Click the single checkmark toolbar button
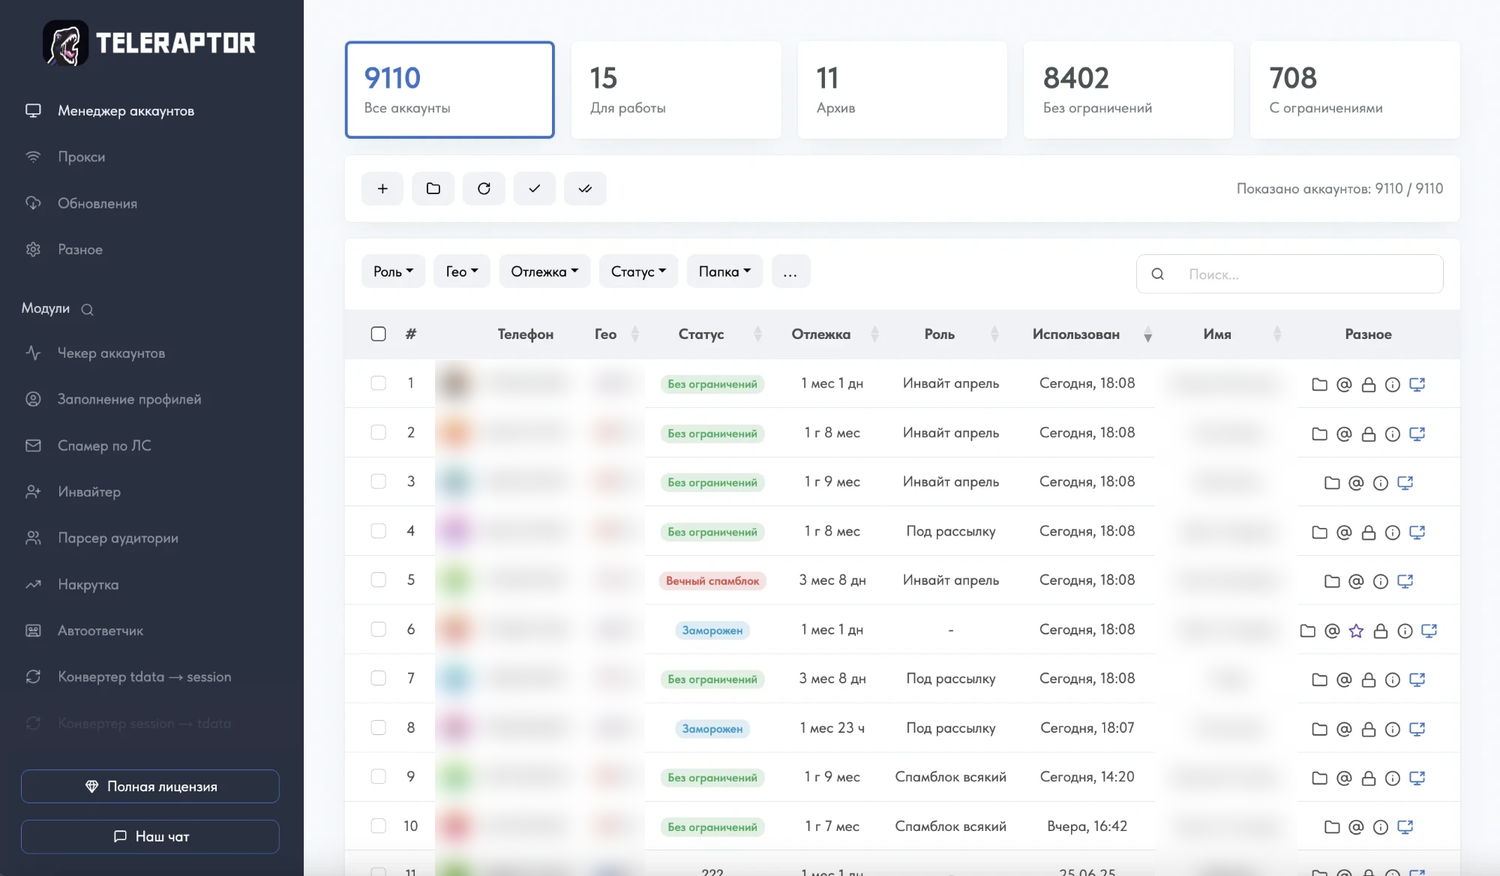Screen dimensions: 1500x876 click(x=535, y=188)
